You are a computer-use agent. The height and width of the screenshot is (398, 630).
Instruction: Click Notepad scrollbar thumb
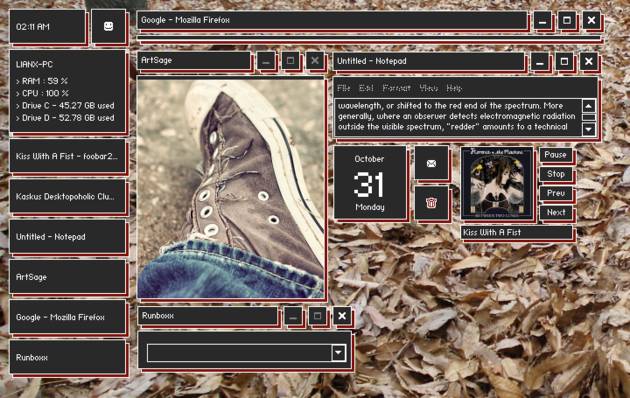tap(589, 118)
